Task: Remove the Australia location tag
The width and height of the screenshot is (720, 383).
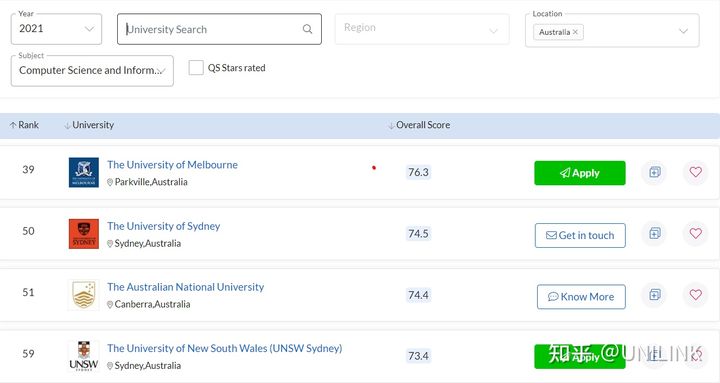Action: click(x=575, y=32)
